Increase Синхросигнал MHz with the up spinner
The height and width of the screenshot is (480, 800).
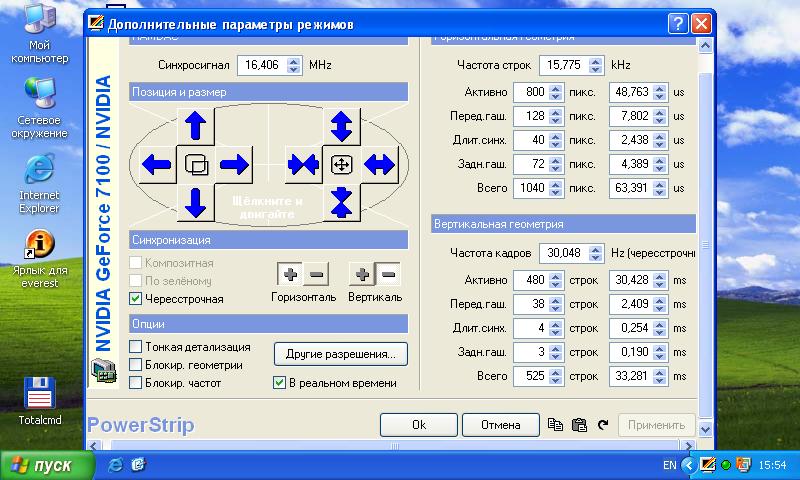tap(293, 60)
